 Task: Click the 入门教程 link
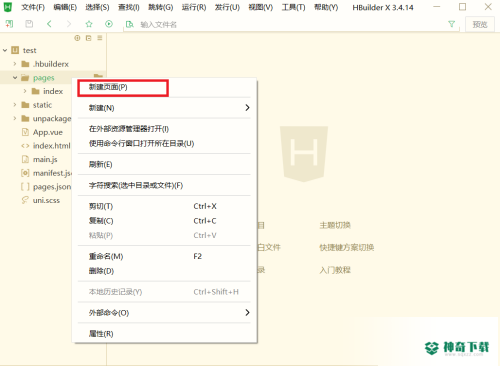(x=335, y=270)
